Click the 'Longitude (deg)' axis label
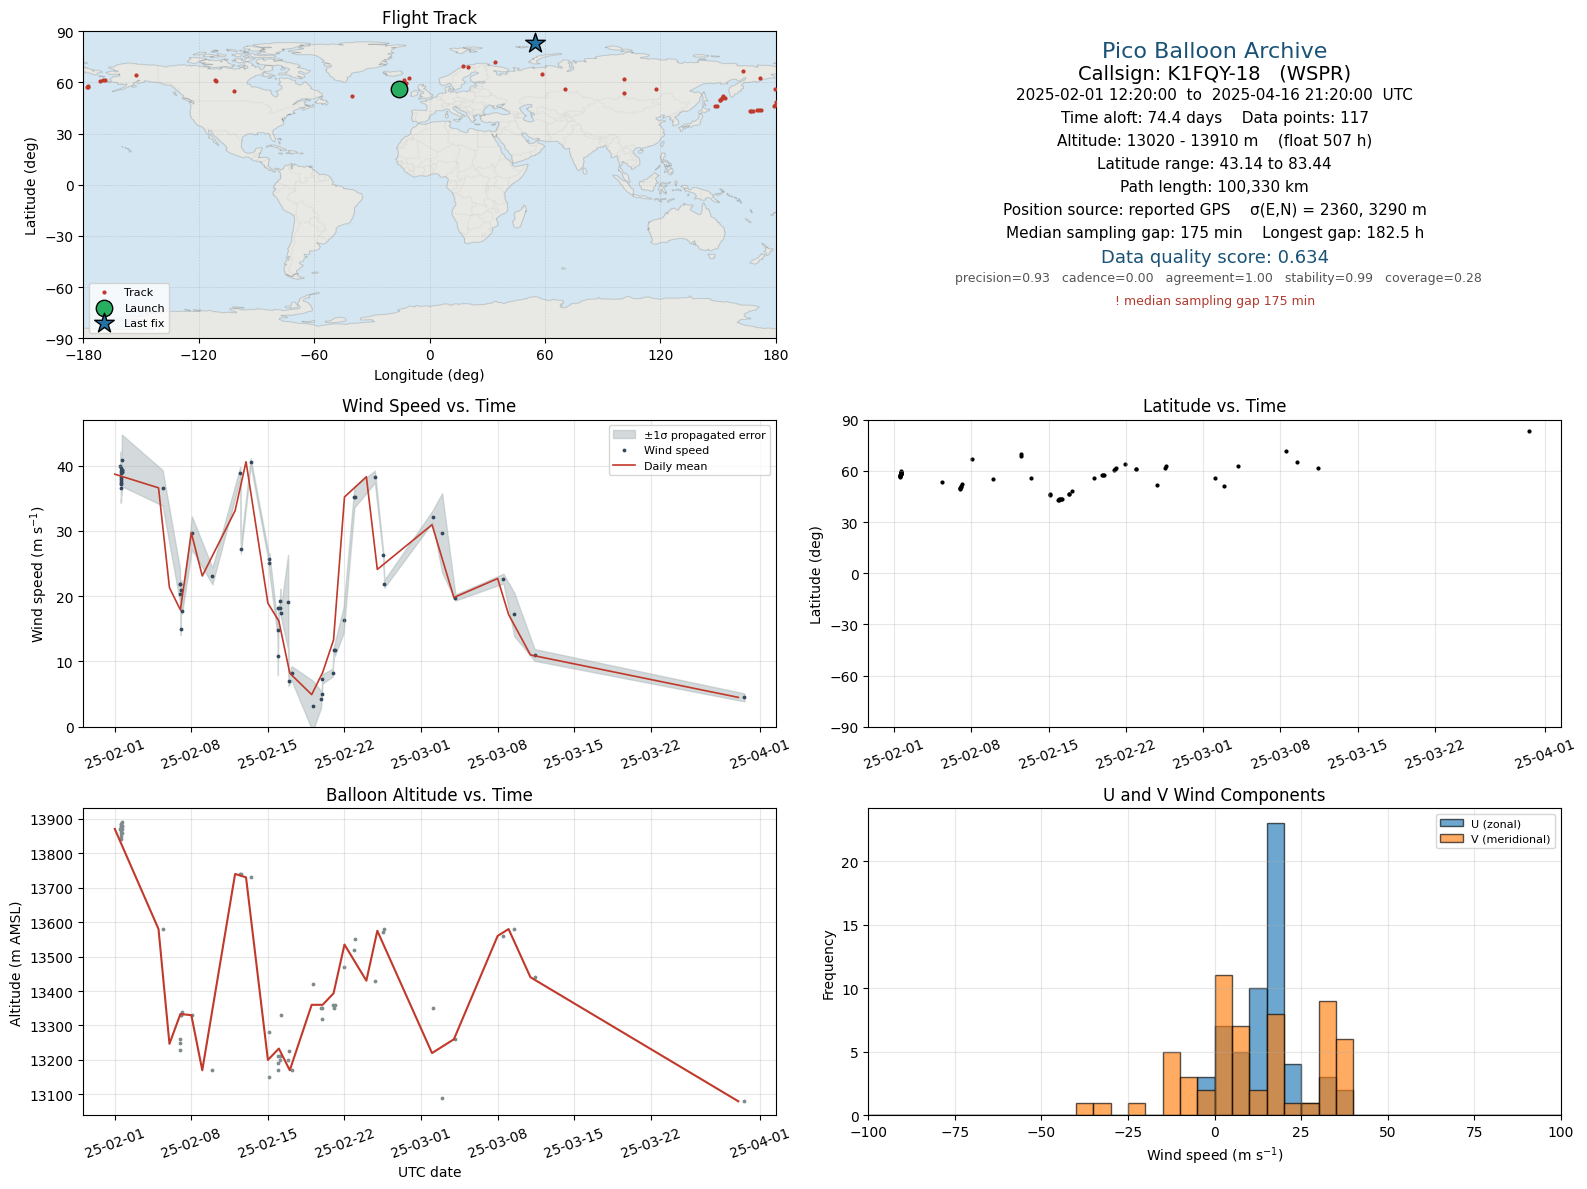The width and height of the screenshot is (1587, 1189). 429,375
